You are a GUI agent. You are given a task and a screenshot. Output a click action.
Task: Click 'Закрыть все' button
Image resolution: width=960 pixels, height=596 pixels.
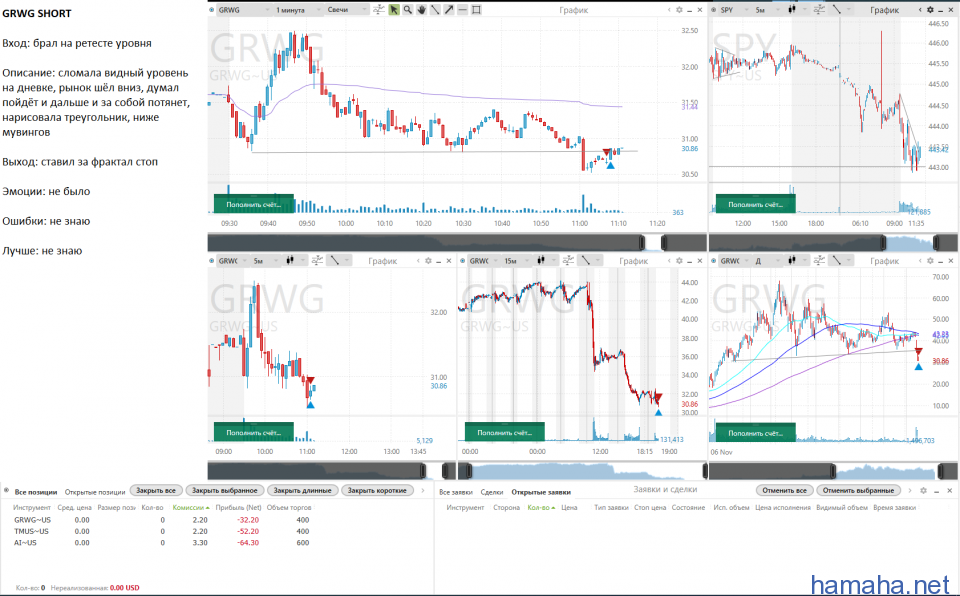click(x=156, y=491)
